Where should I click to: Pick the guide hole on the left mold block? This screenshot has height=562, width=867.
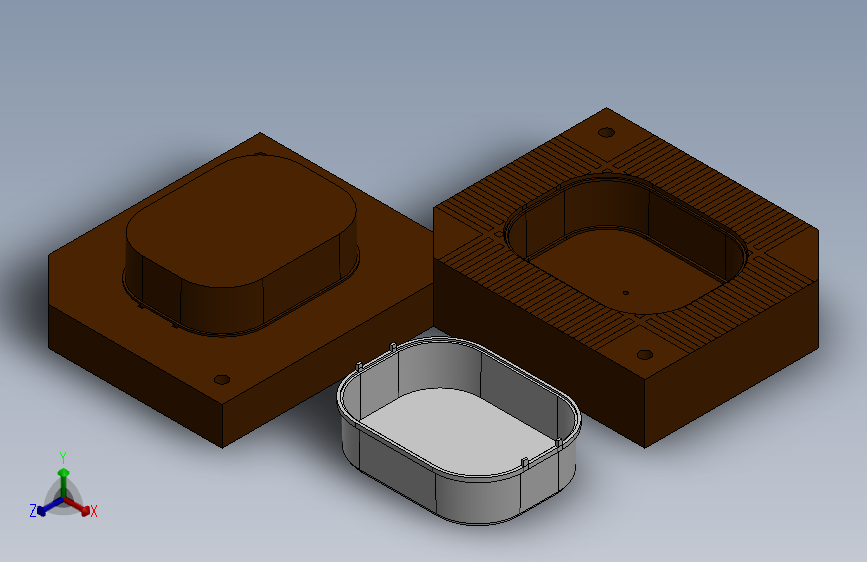tap(222, 379)
